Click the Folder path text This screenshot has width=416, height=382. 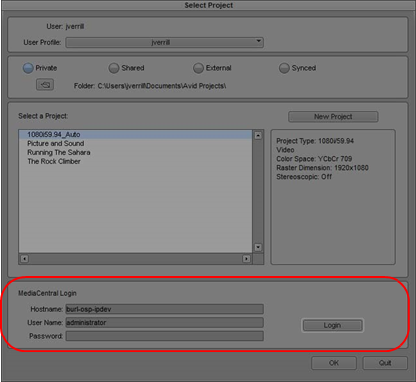tap(150, 86)
